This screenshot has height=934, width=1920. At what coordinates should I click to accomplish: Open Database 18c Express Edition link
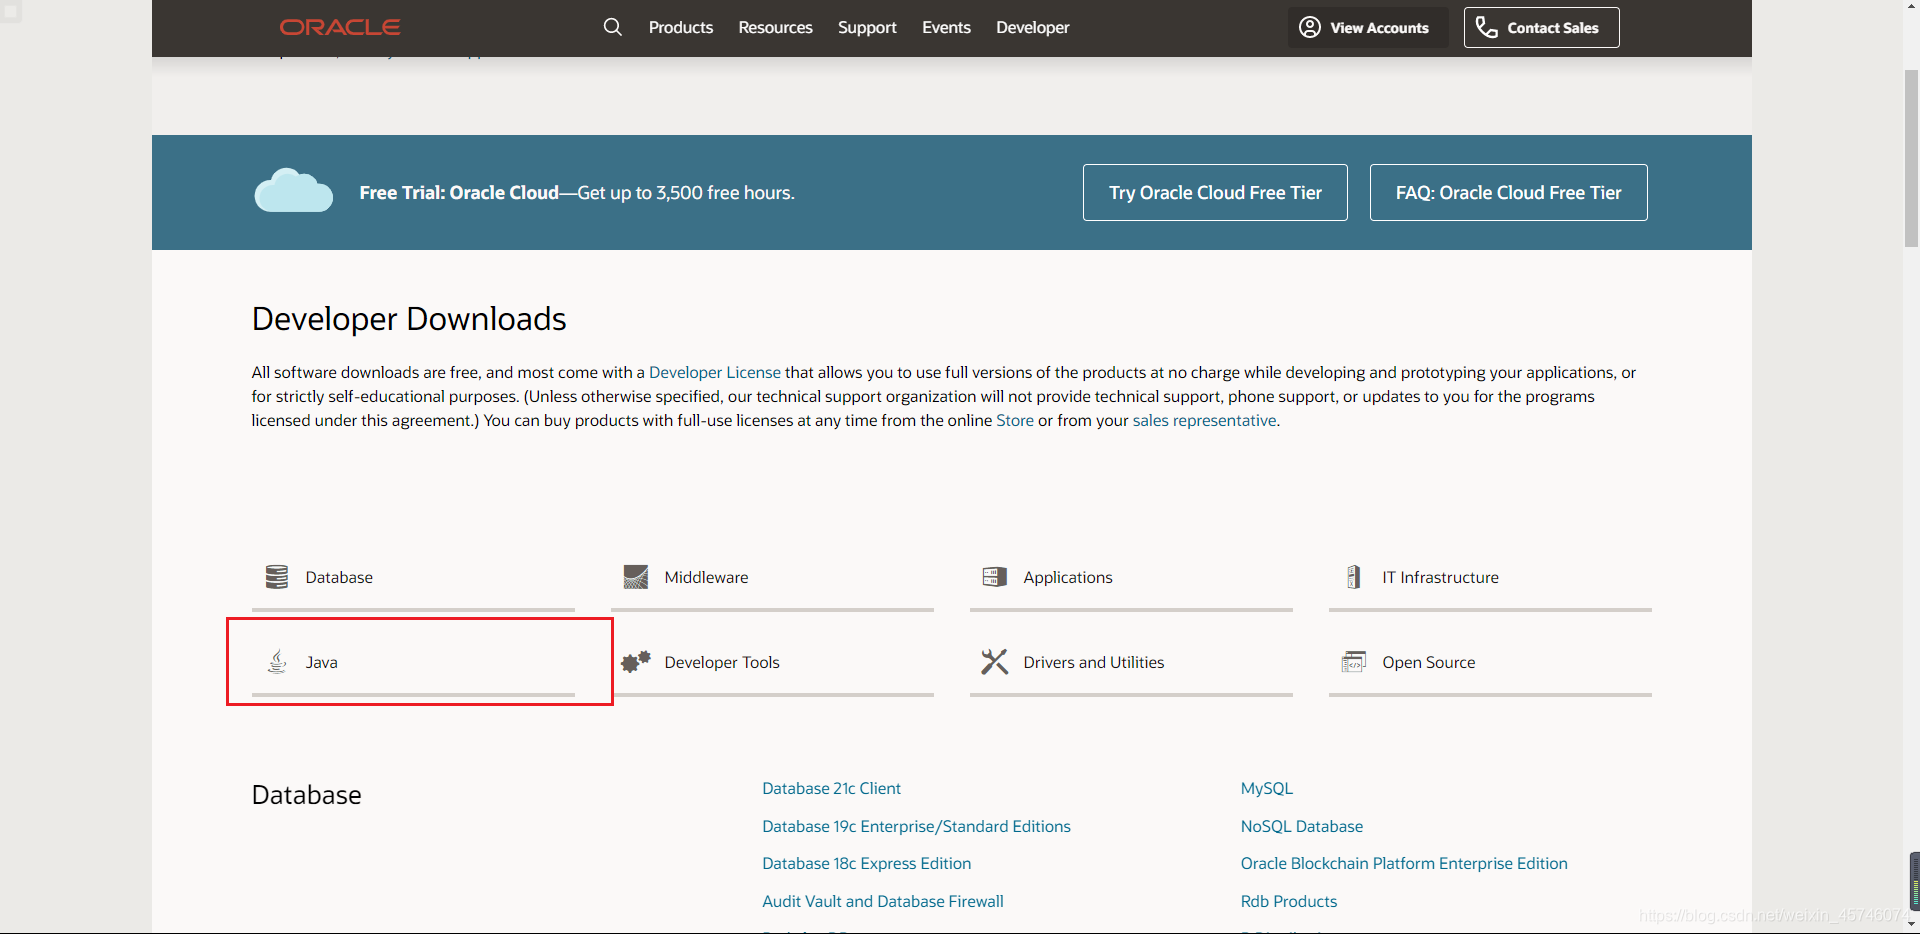866,863
